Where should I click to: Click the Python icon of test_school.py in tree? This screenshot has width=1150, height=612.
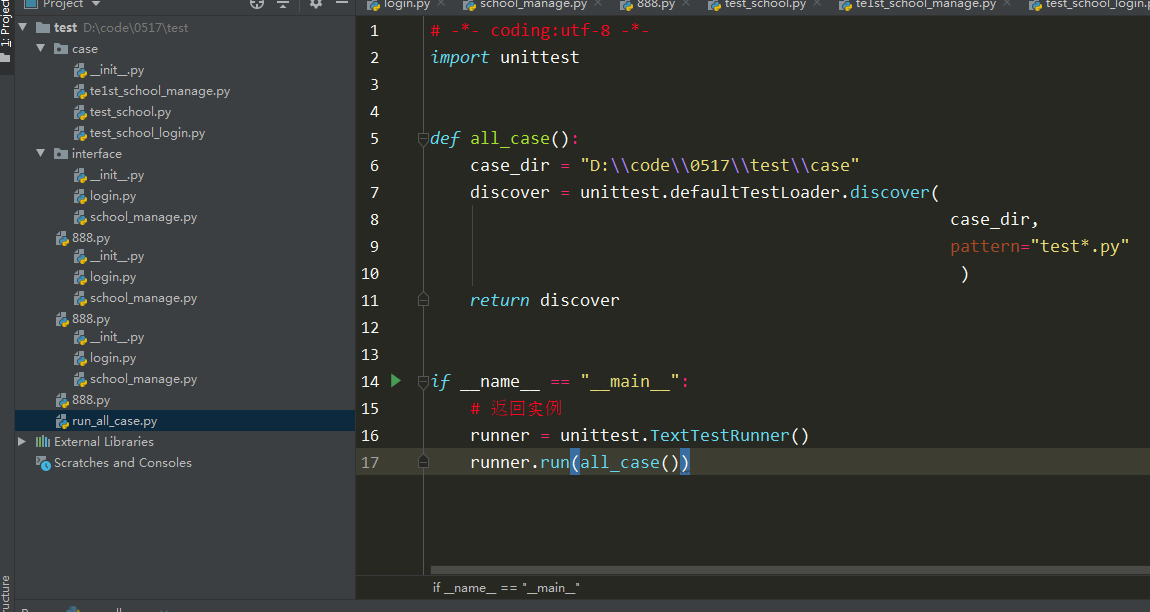point(80,112)
